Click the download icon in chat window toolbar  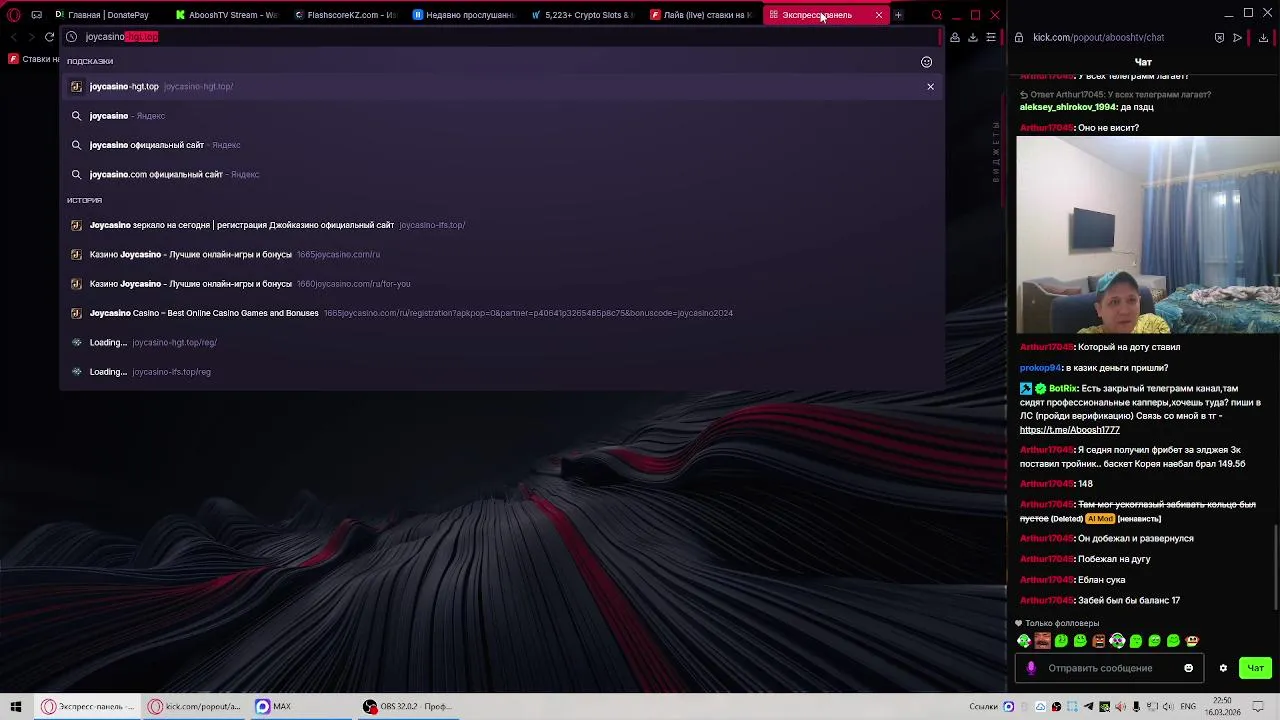pos(1263,37)
